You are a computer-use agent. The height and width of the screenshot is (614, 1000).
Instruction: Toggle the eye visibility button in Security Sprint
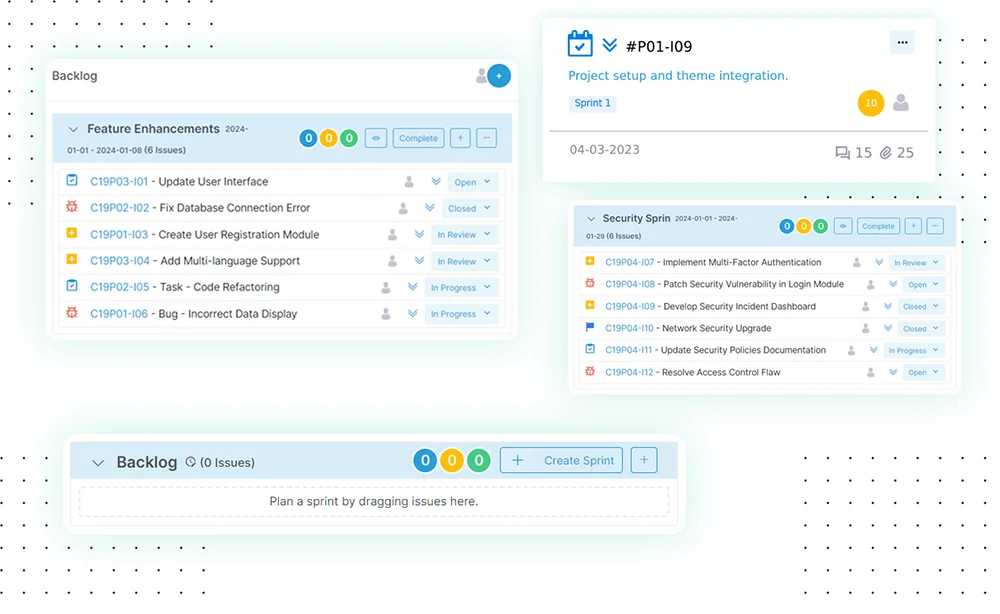click(843, 226)
